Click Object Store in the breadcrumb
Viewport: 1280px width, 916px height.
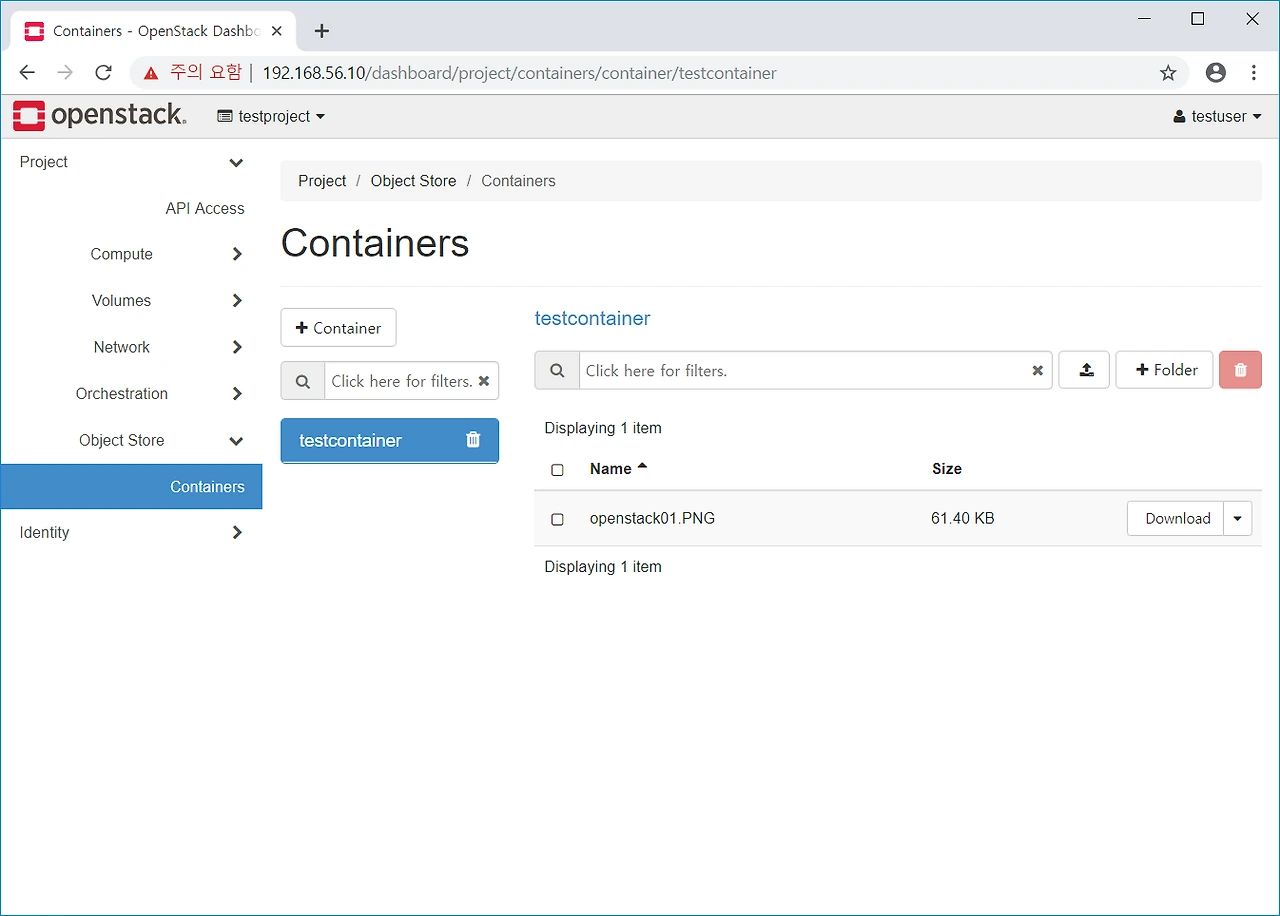[413, 181]
